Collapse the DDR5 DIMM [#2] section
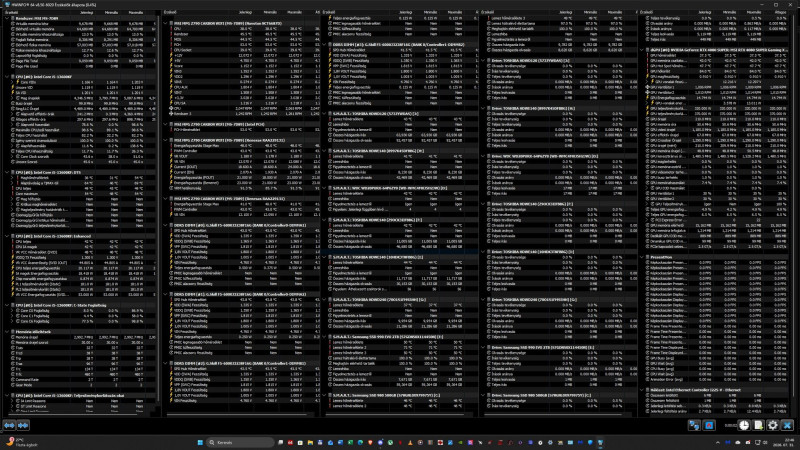This screenshot has height=450, width=800. coord(166,363)
